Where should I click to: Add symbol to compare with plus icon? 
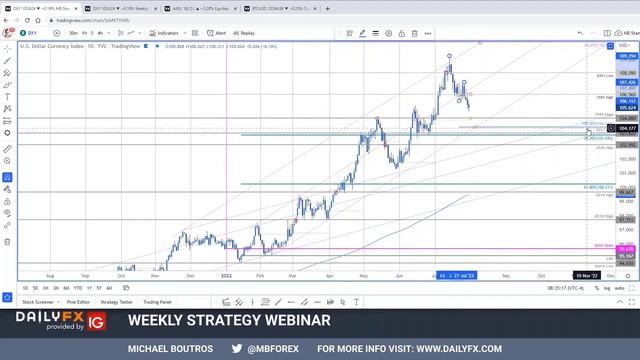57,33
